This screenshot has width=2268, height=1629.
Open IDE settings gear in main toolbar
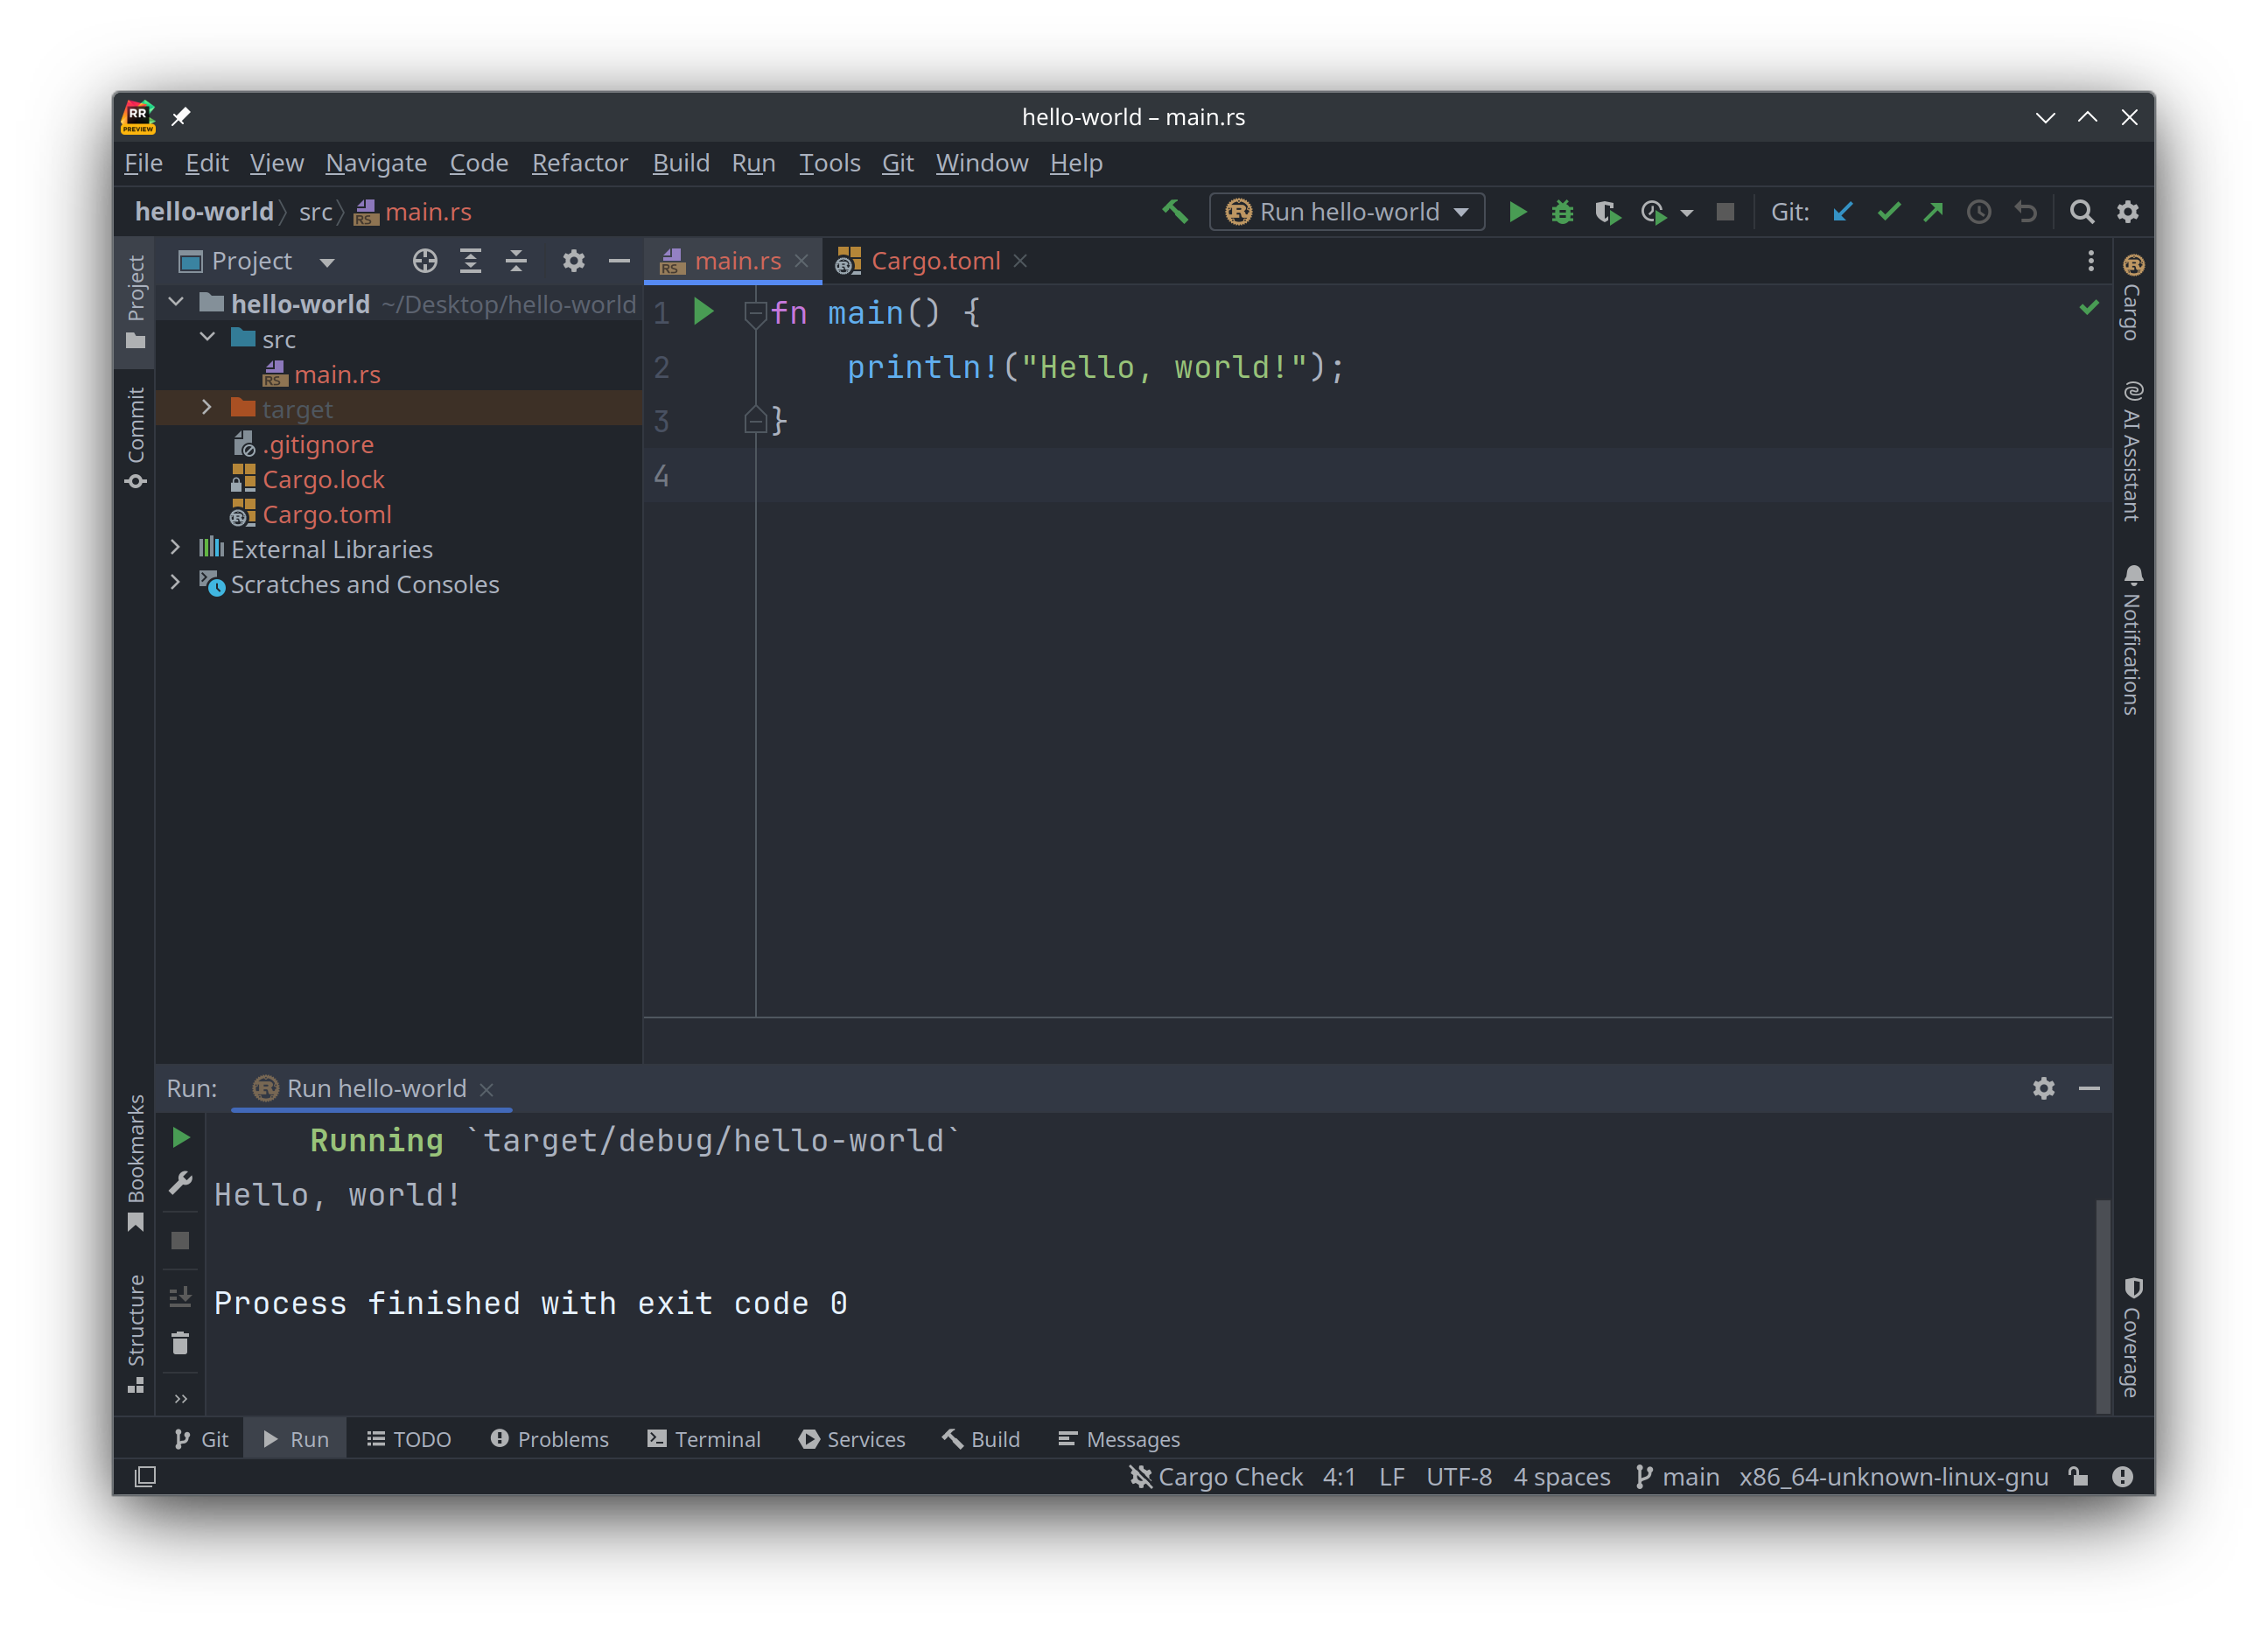(x=2127, y=211)
